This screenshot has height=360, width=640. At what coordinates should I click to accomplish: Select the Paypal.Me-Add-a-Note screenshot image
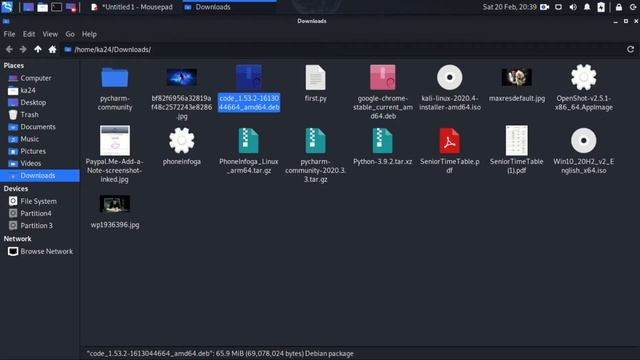[115, 140]
